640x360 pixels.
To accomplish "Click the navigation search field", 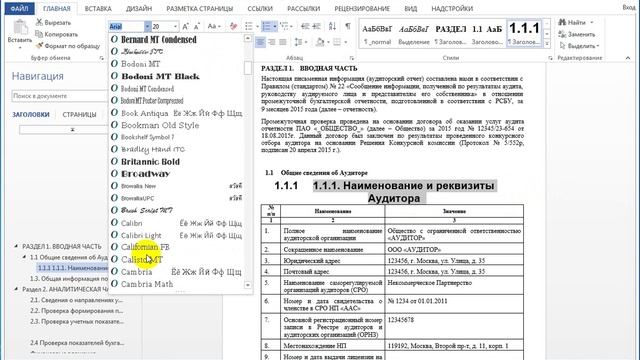I will [60, 96].
